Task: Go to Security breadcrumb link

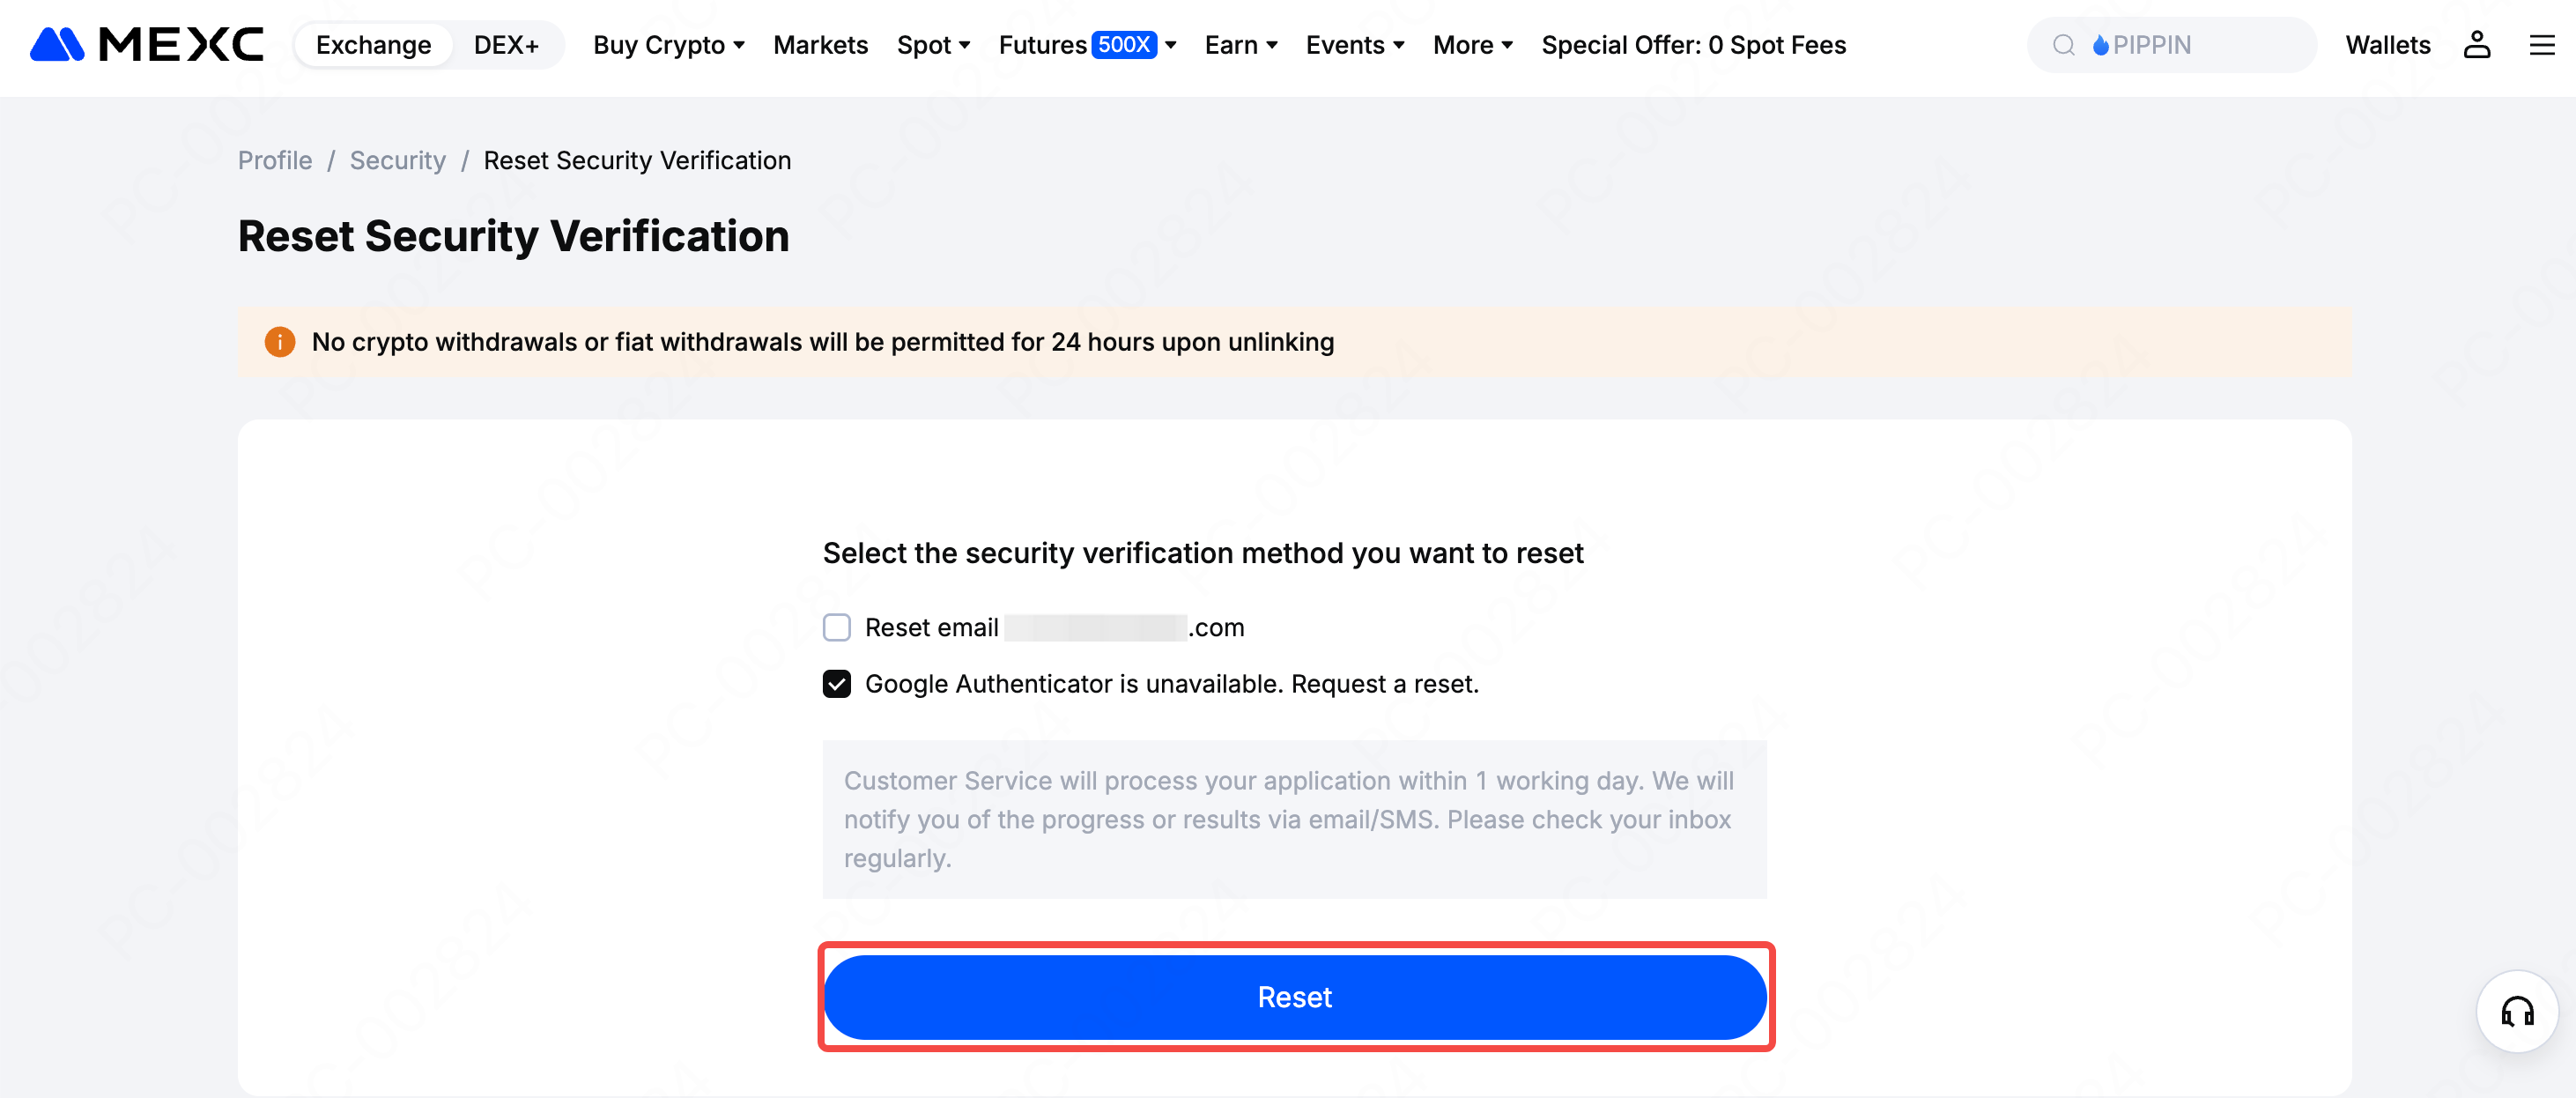Action: [397, 161]
